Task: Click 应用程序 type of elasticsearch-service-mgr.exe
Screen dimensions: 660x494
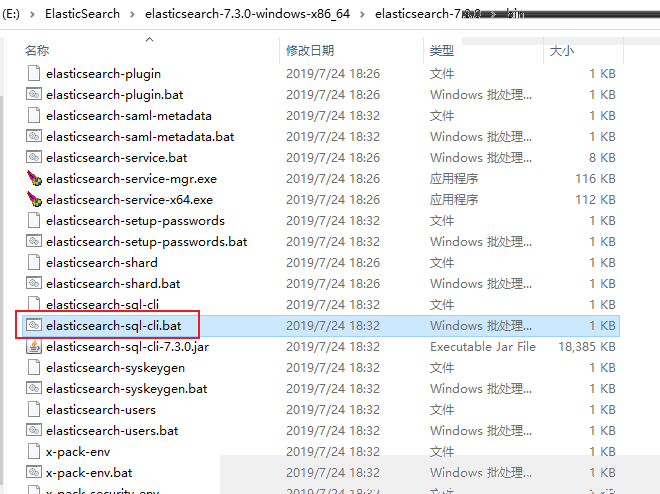Action: (454, 179)
